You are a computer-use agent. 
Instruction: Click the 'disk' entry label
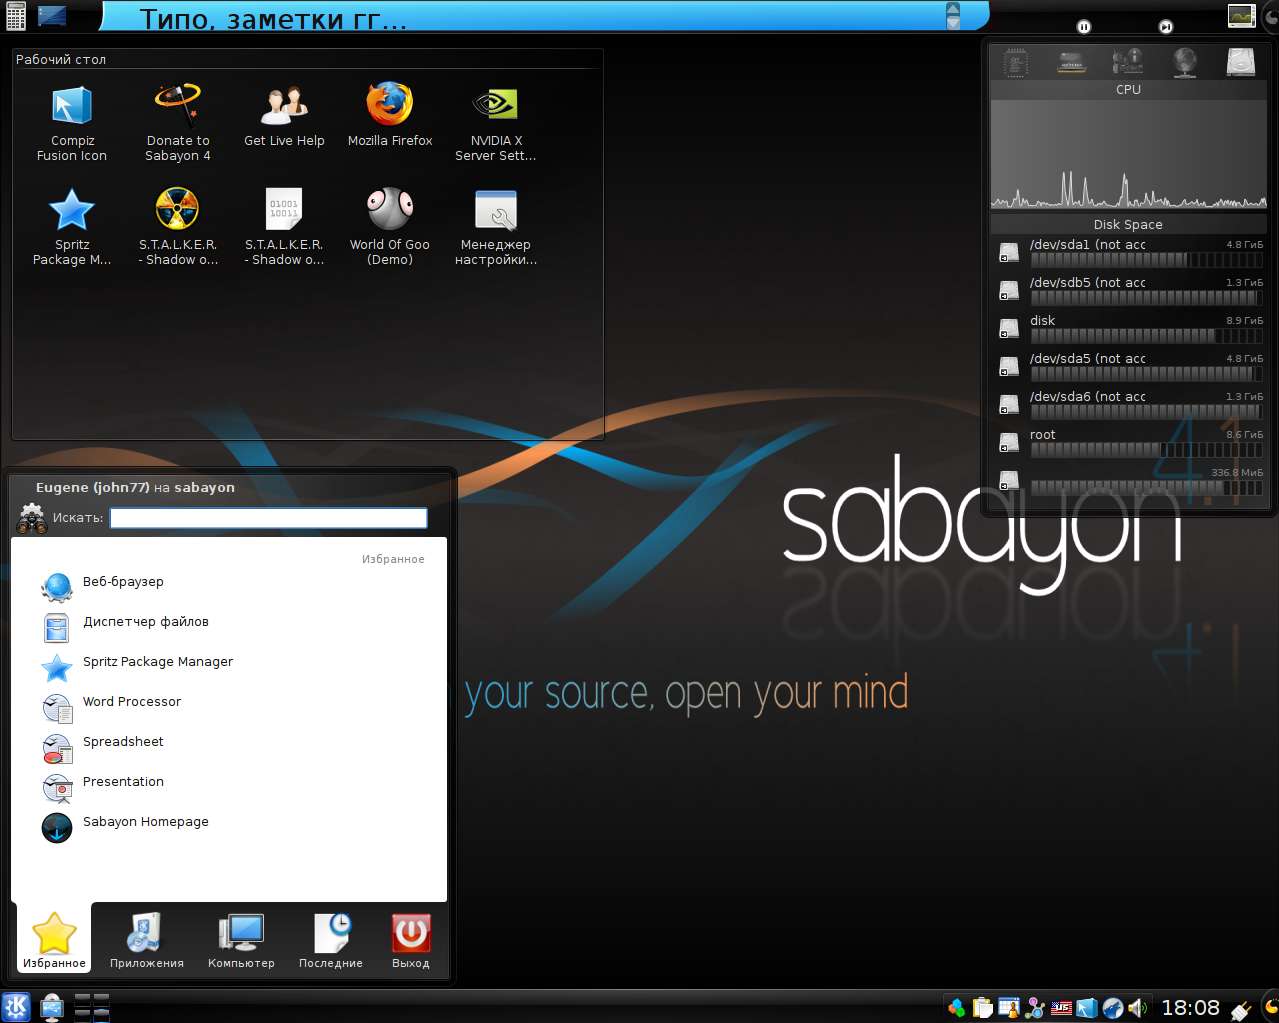1043,320
